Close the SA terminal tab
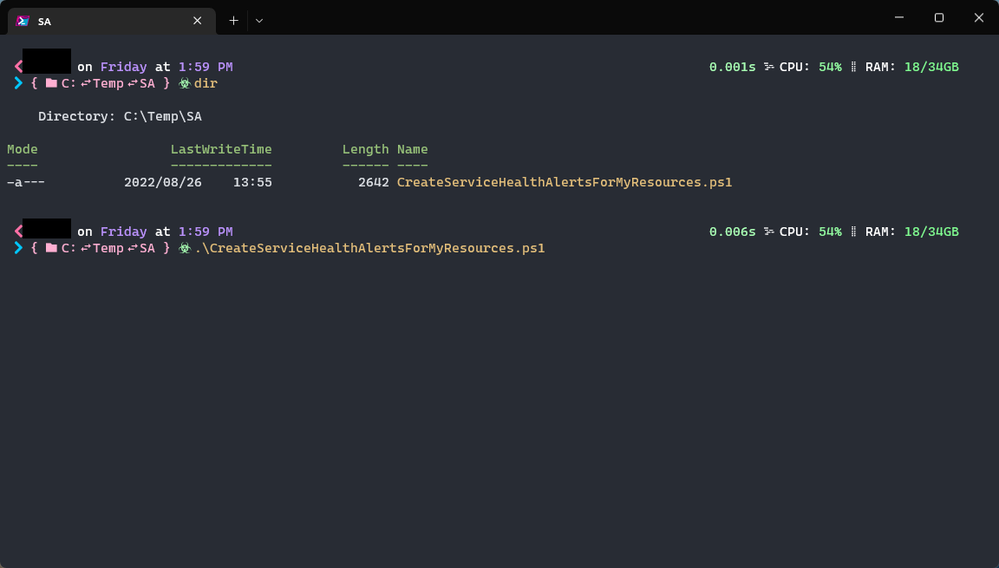This screenshot has height=568, width=999. point(197,20)
